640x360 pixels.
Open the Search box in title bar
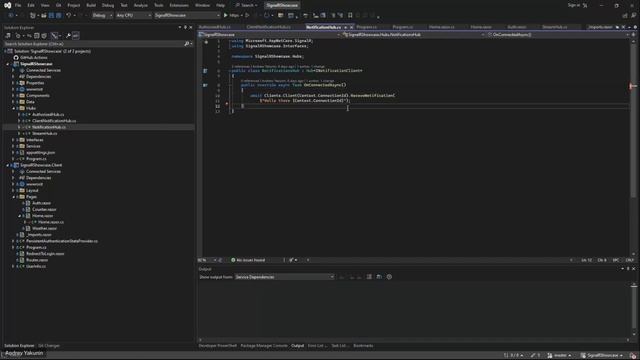(246, 5)
